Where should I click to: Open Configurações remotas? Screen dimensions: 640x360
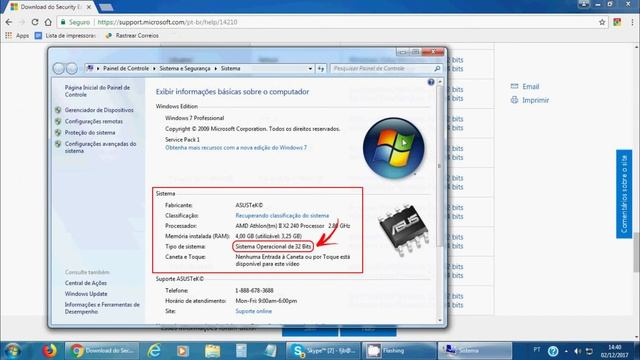coord(93,121)
